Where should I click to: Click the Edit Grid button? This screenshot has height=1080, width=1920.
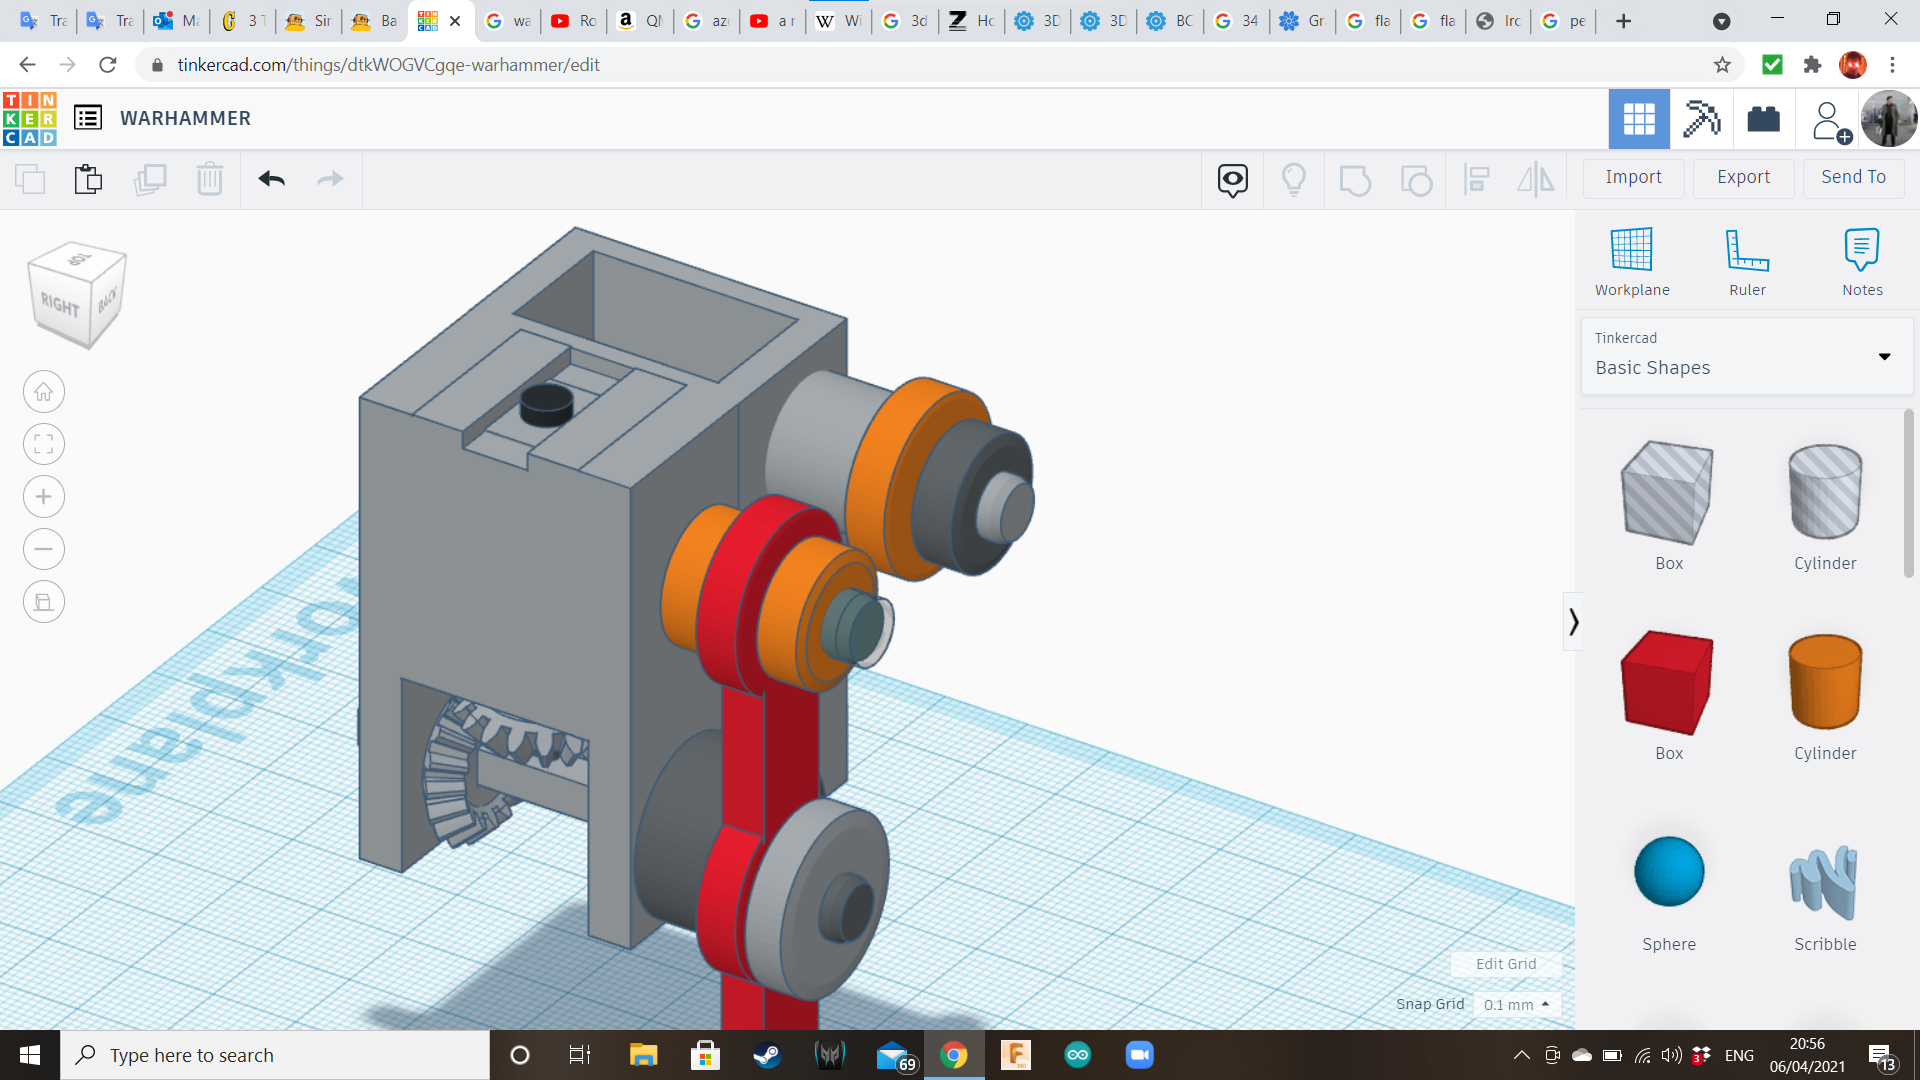[1505, 963]
